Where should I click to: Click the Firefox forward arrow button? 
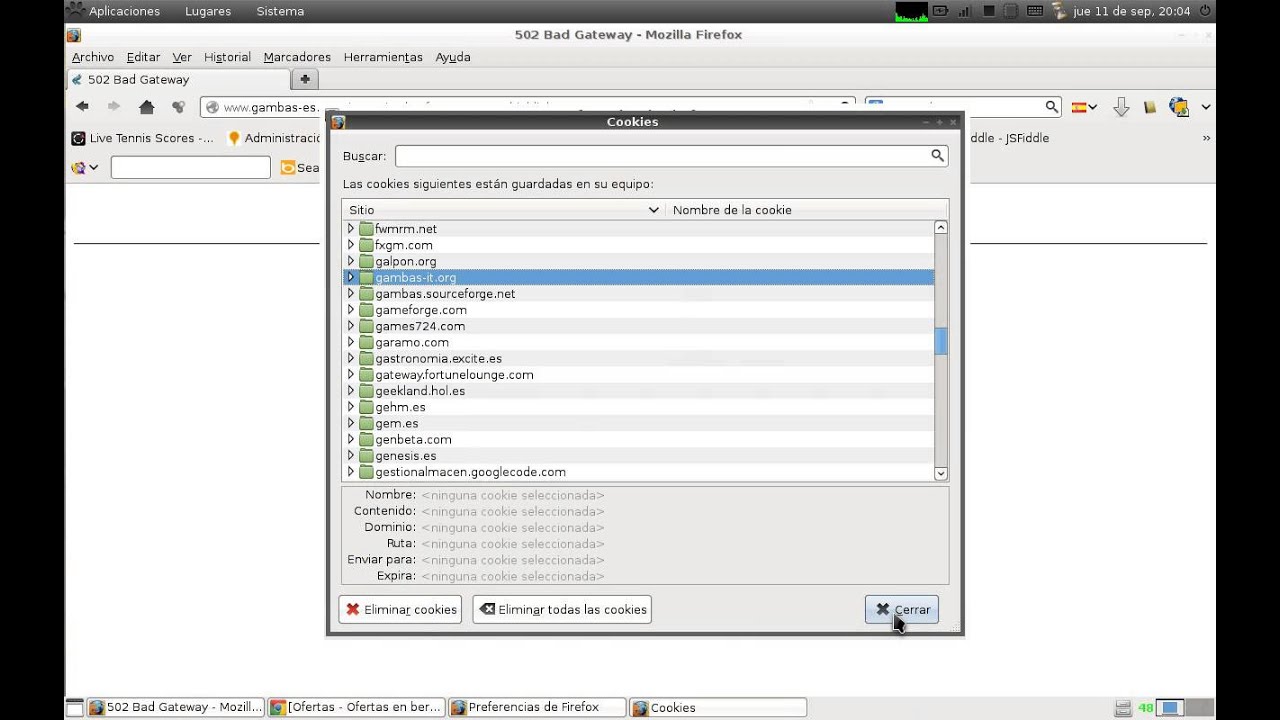pyautogui.click(x=114, y=106)
